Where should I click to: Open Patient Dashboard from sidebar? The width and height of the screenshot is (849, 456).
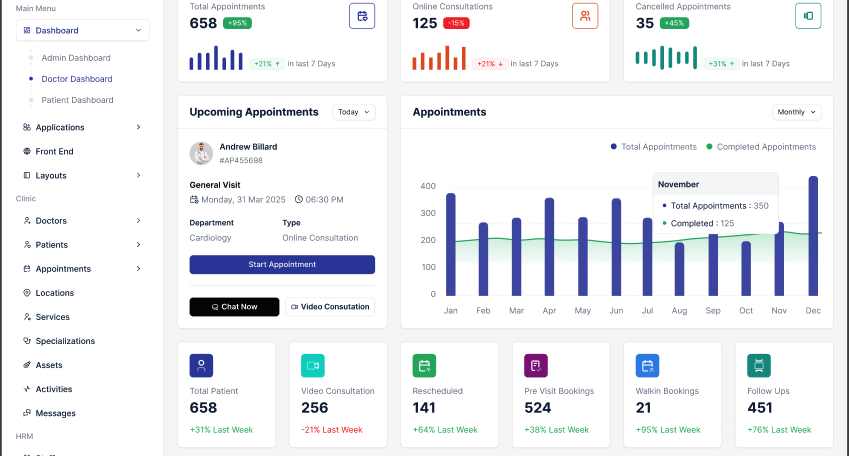point(77,100)
